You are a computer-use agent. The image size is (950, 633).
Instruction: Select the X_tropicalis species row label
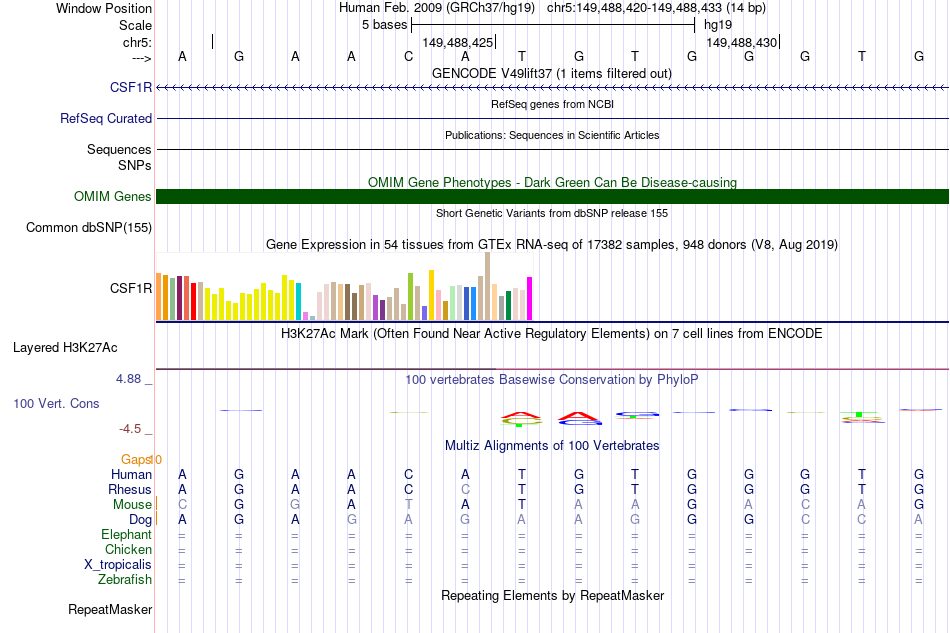(118, 565)
